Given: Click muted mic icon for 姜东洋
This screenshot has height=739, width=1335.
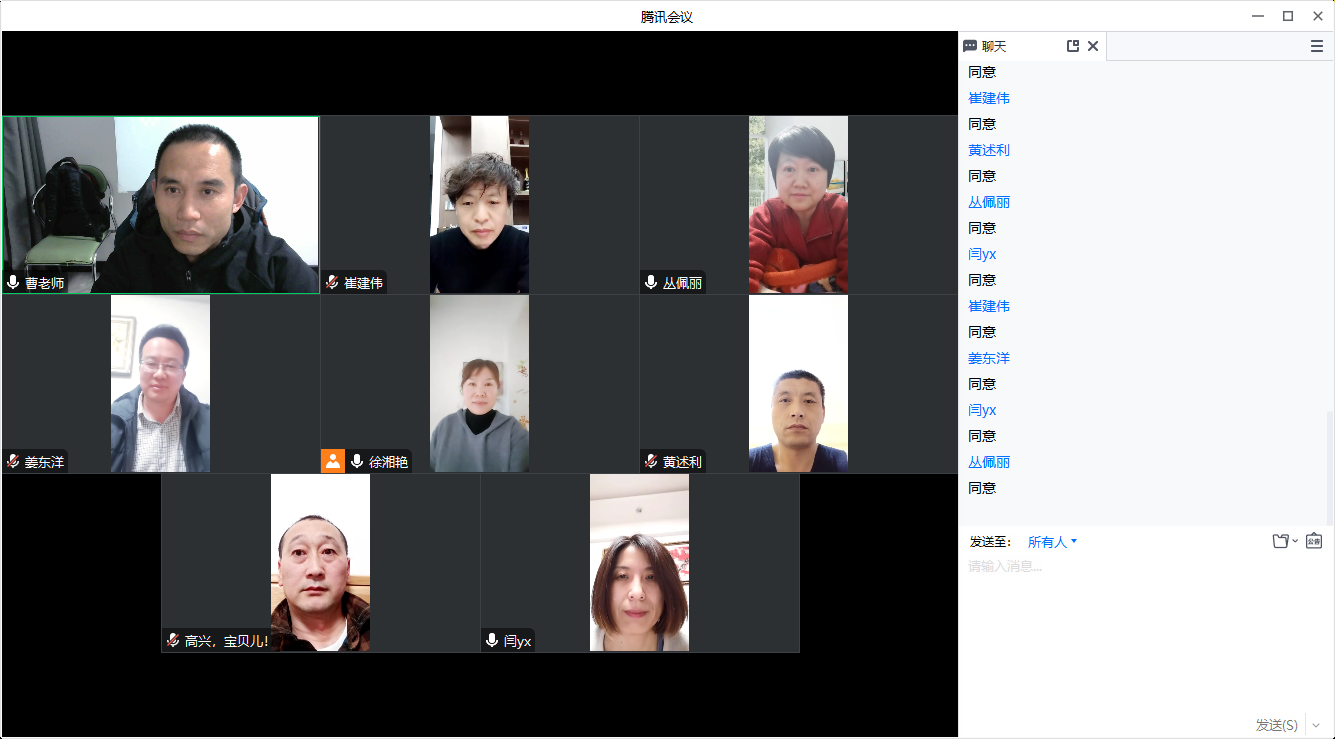Looking at the screenshot, I should [x=13, y=462].
